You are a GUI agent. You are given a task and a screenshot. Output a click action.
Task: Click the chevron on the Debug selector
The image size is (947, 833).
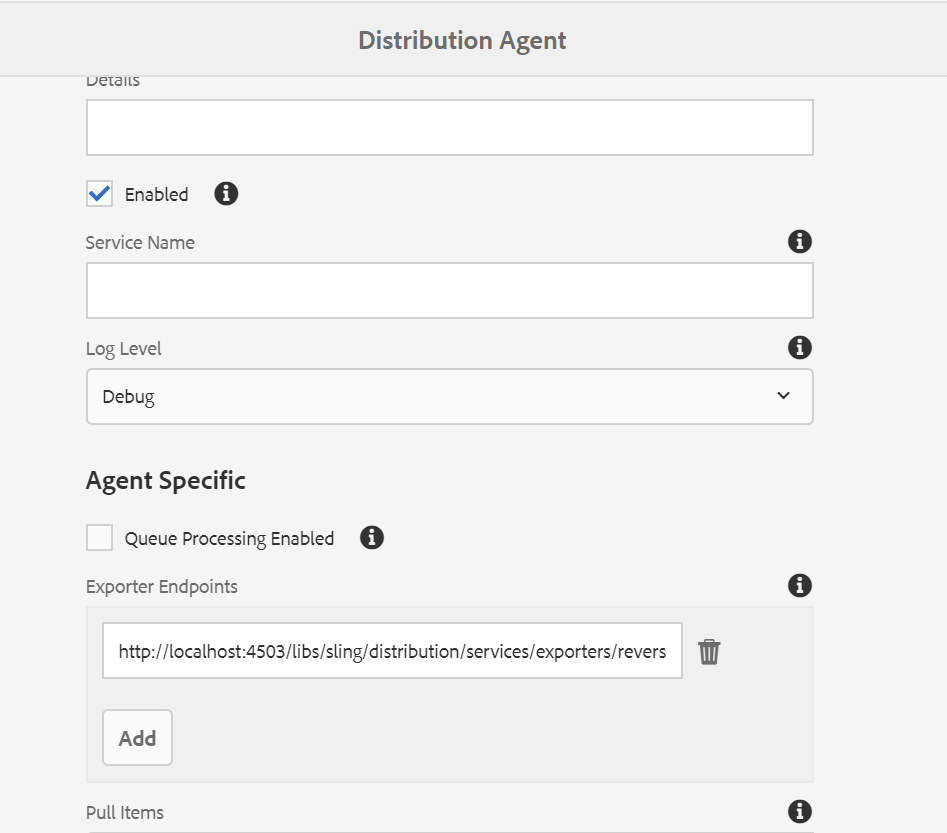pyautogui.click(x=784, y=395)
